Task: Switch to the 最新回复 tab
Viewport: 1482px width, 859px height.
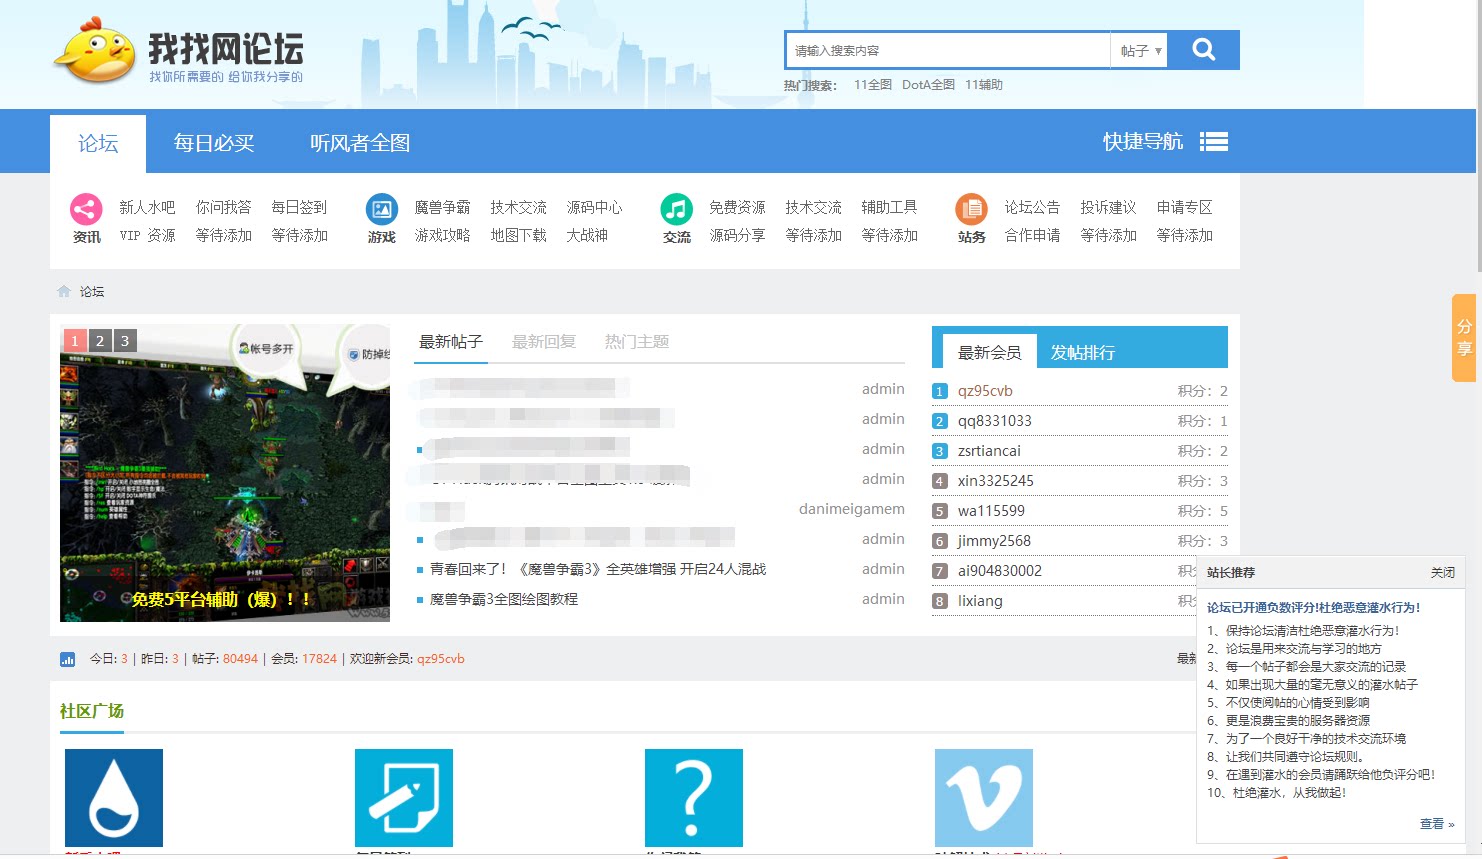Action: [544, 342]
